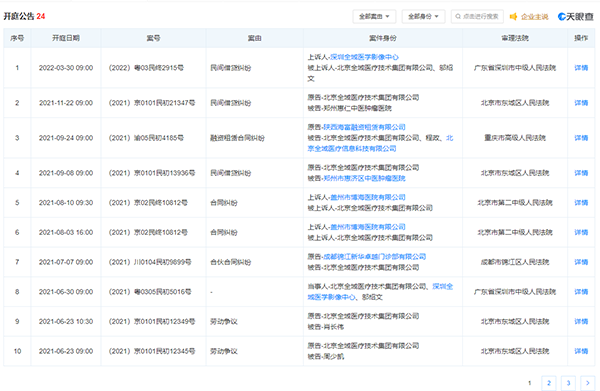Click the 开庭日期 column header
Screen dimensions: 600x391
pyautogui.click(x=66, y=38)
